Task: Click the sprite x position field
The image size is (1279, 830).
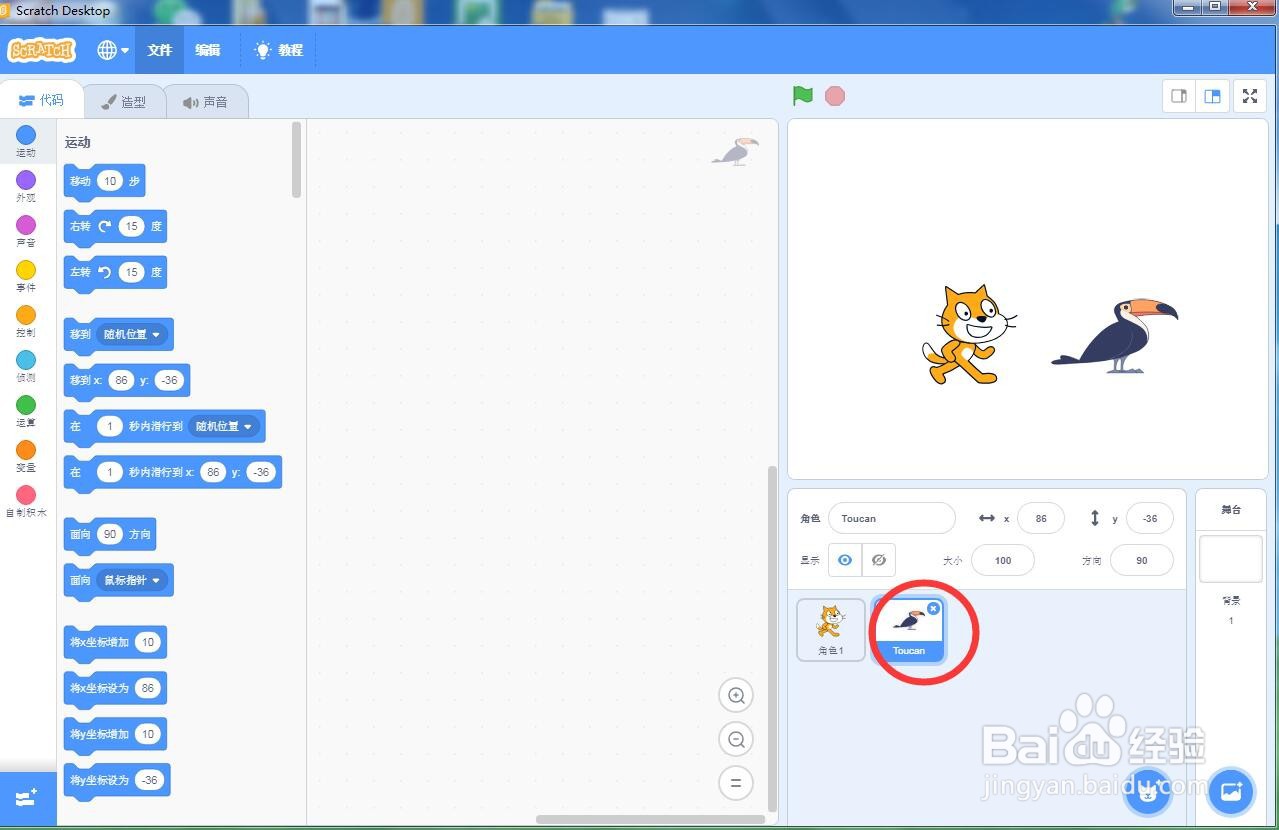Action: tap(1041, 518)
